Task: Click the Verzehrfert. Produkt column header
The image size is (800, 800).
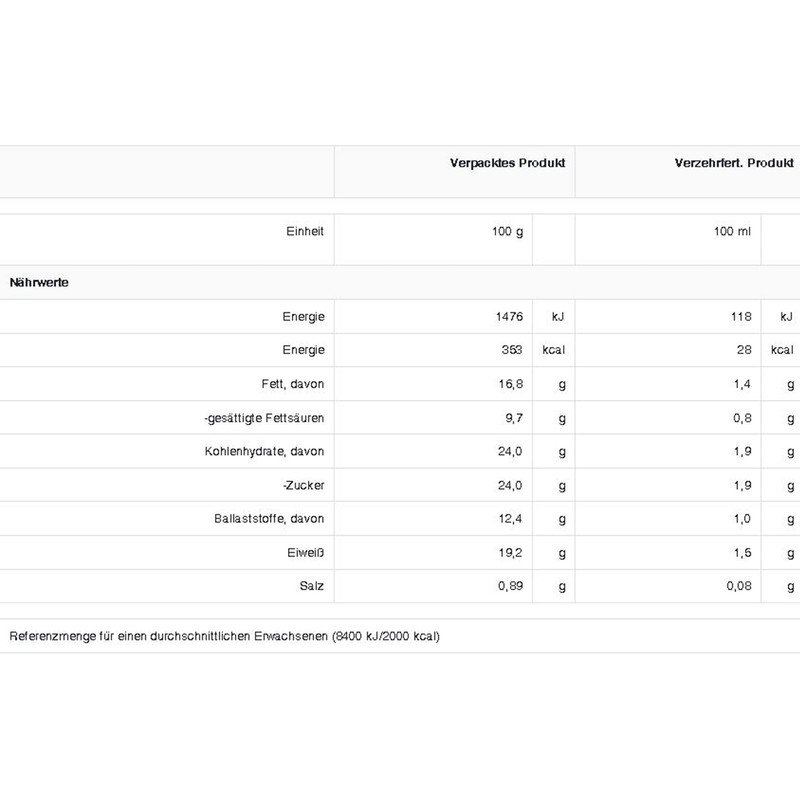Action: (734, 163)
